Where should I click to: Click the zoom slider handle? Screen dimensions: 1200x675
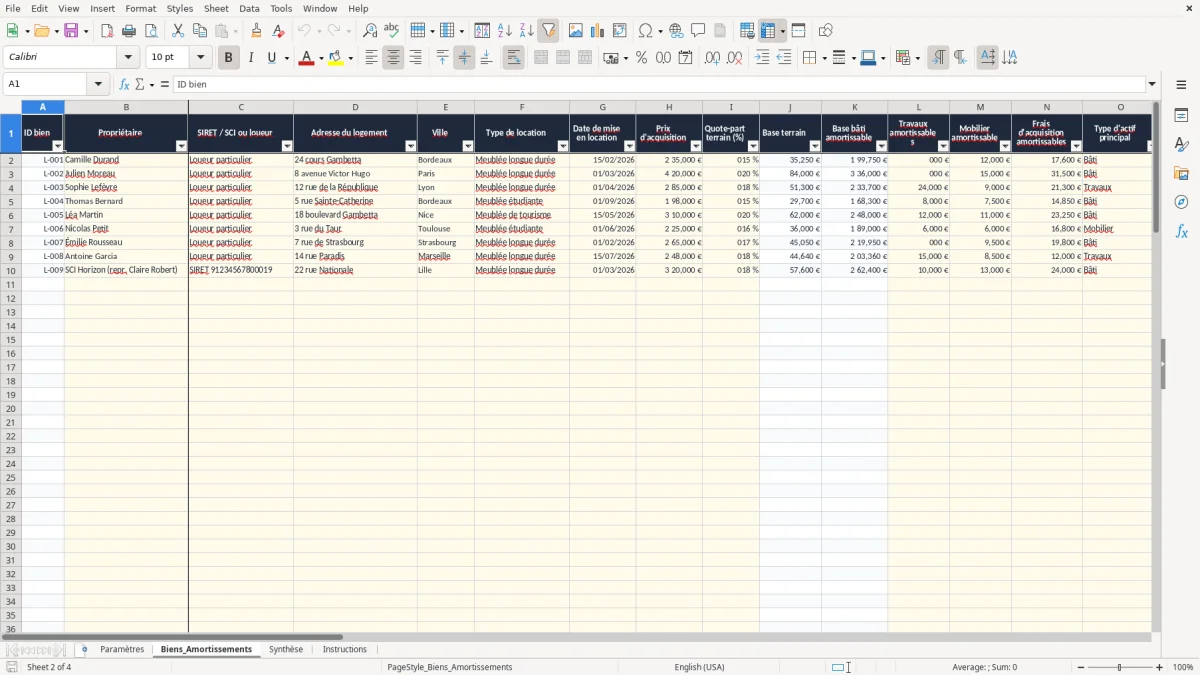coord(1120,667)
